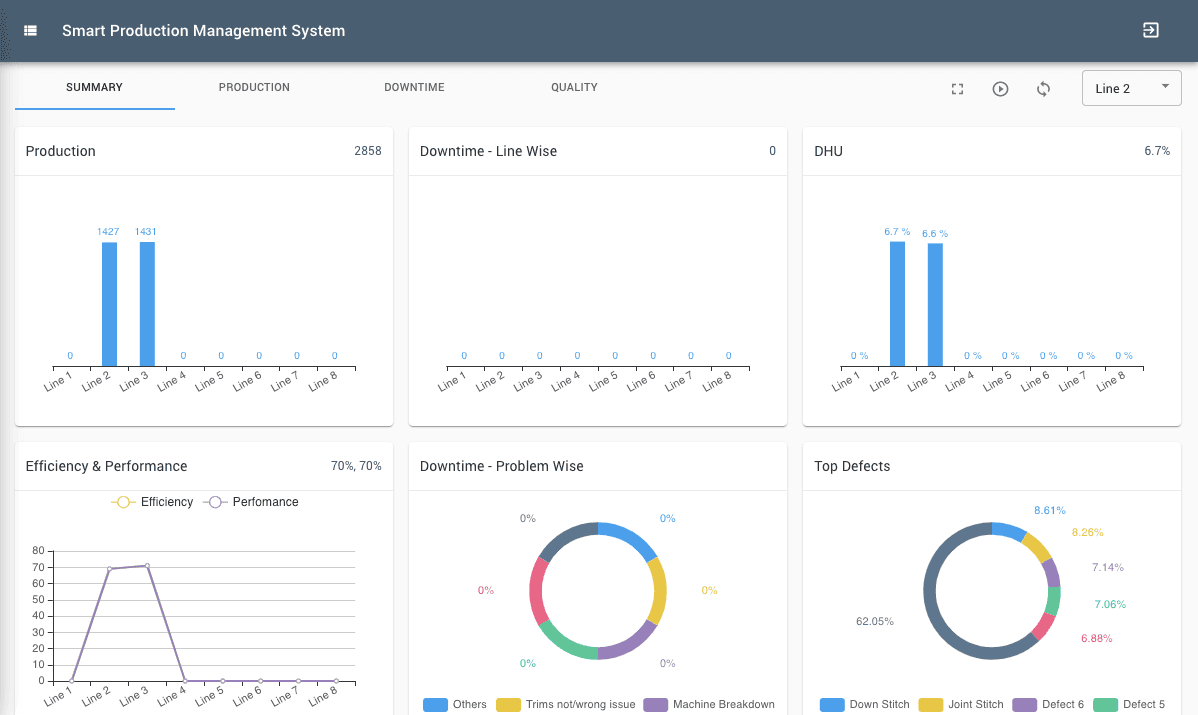Viewport: 1198px width, 715px height.
Task: Toggle the Perfomance series in chart legend
Action: (x=251, y=502)
